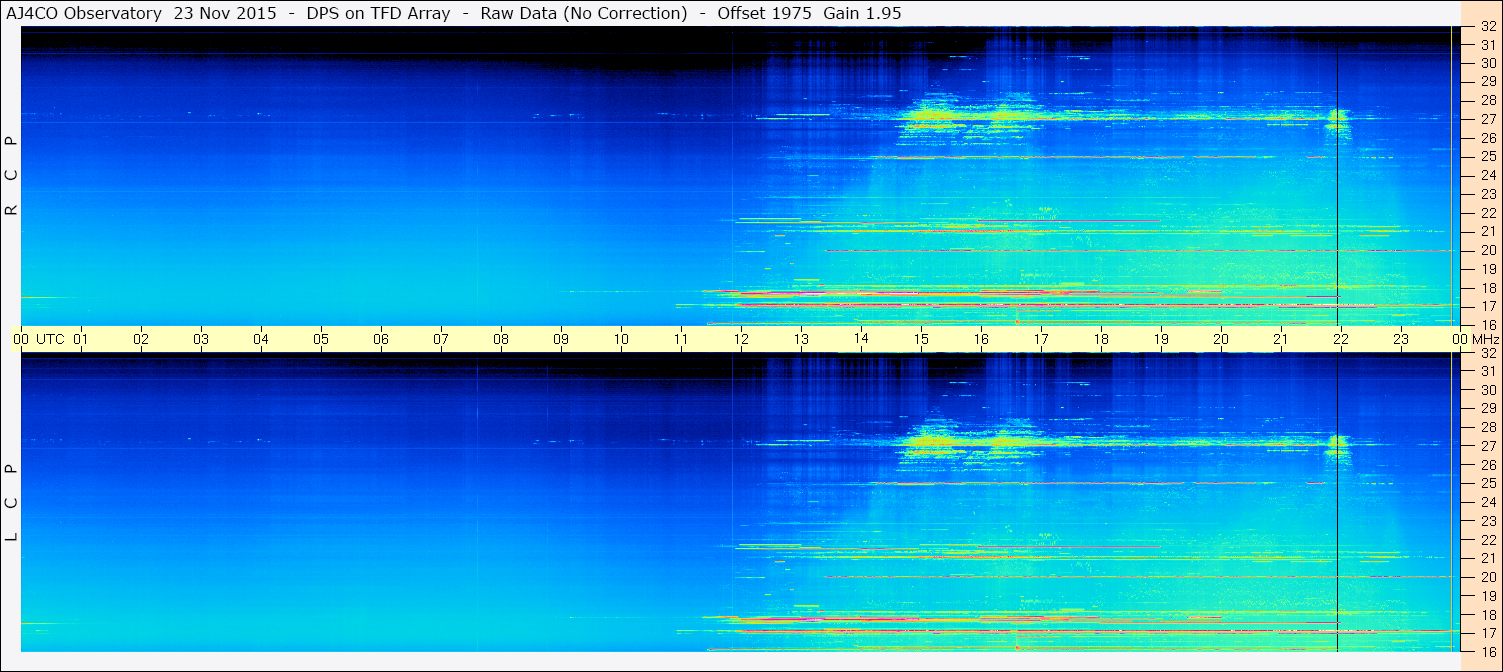Click the 'MHz' label on time axis
The width and height of the screenshot is (1503, 672).
pos(1485,339)
